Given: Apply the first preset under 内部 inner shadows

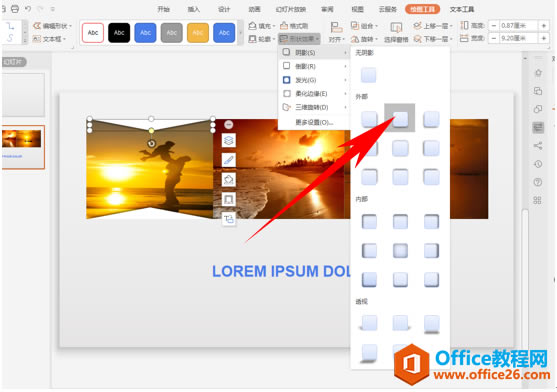Looking at the screenshot, I should 369,221.
